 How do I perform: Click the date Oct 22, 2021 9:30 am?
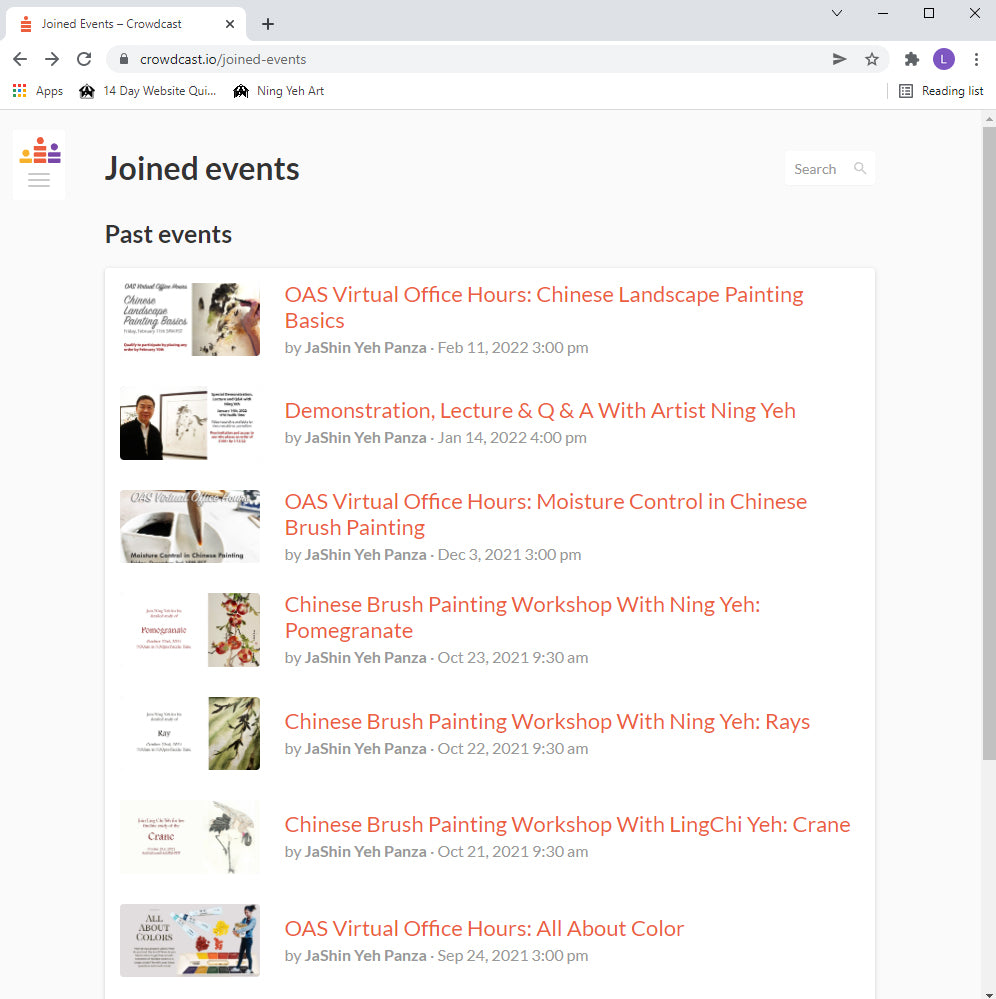(513, 749)
